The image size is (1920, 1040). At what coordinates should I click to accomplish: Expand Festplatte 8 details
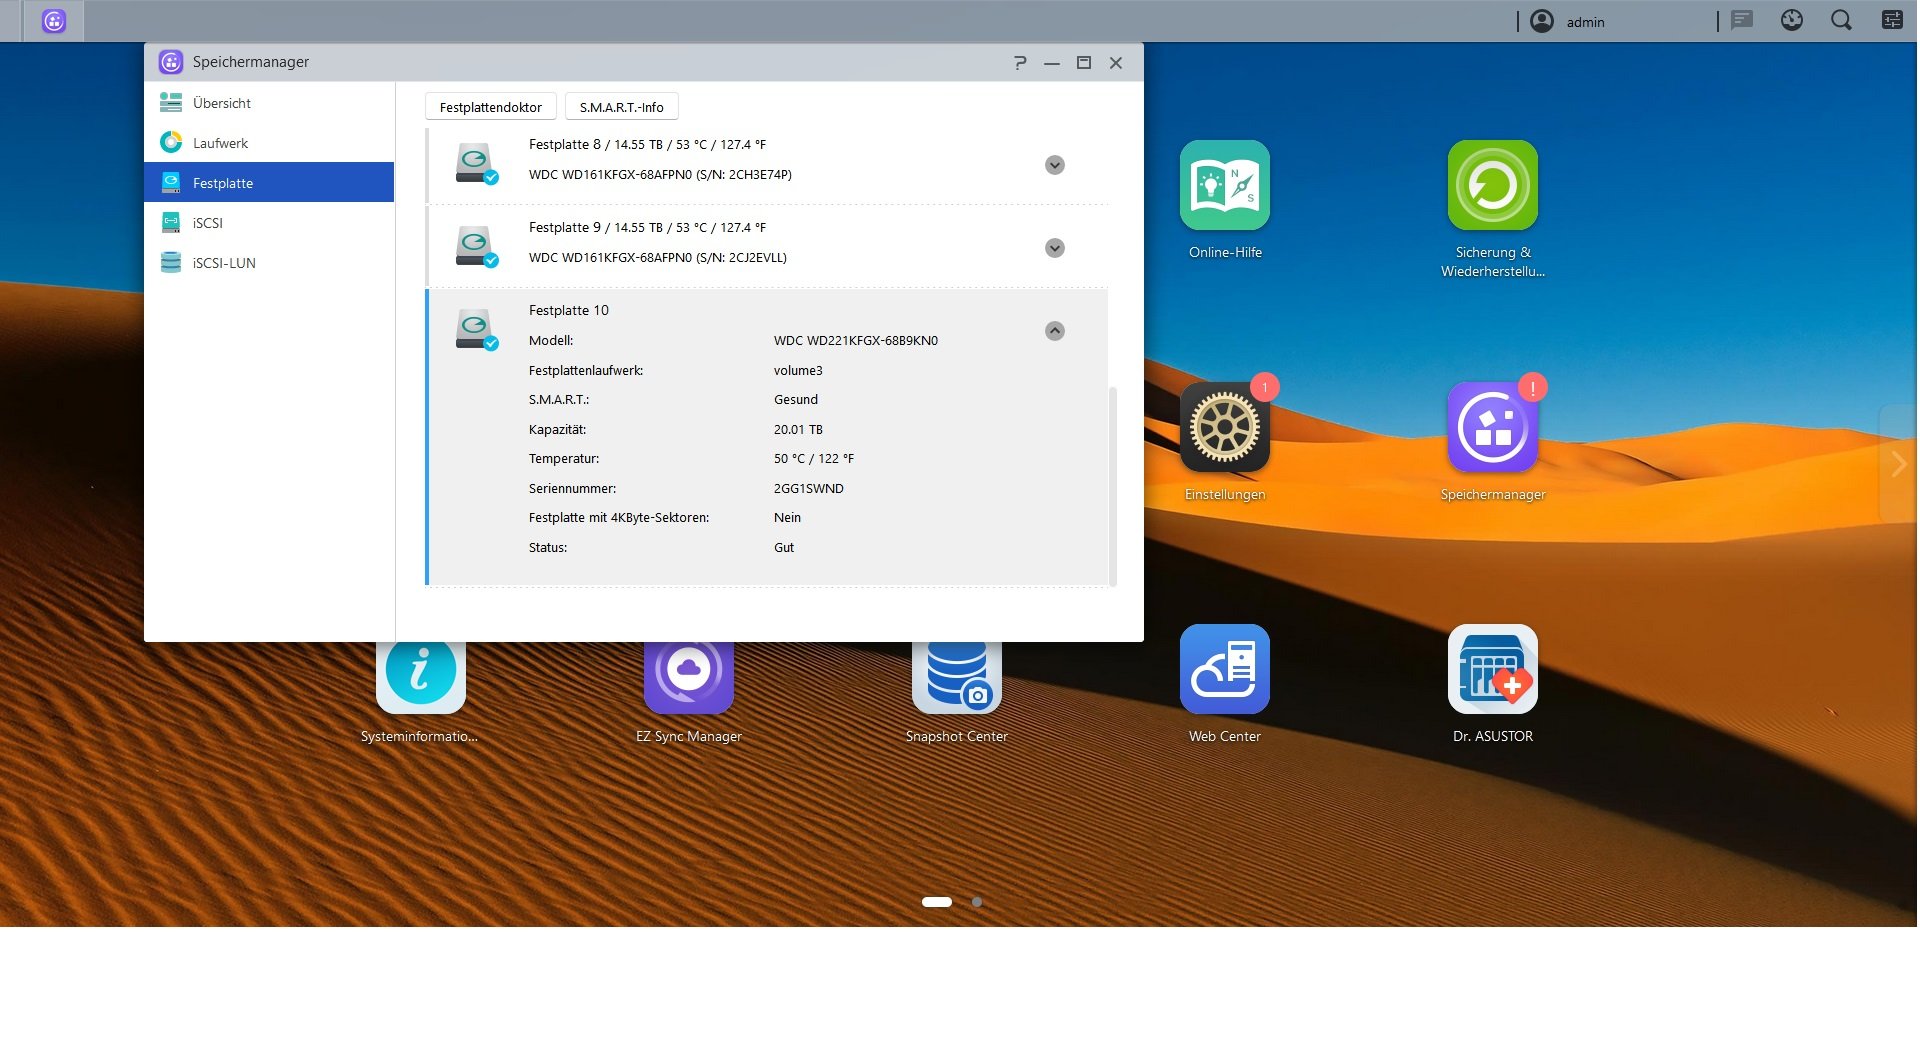(x=1055, y=165)
